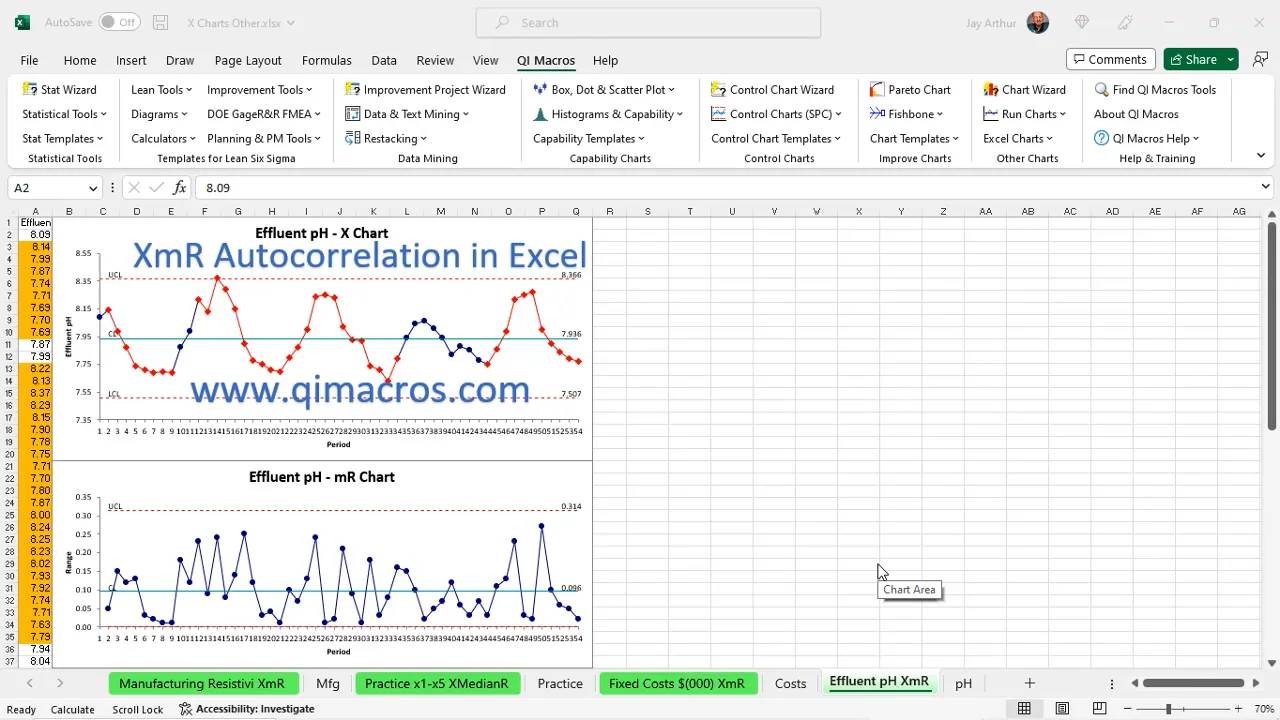Click the vertical scrollbar thumb

point(1271,327)
